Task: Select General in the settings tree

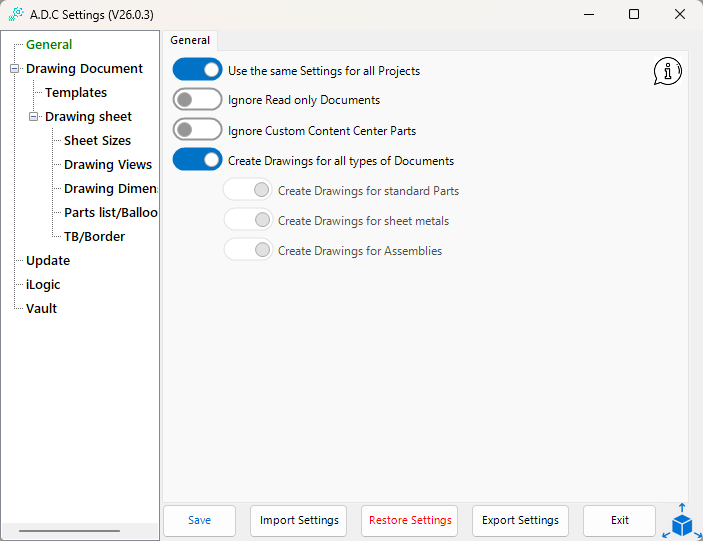Action: click(49, 45)
